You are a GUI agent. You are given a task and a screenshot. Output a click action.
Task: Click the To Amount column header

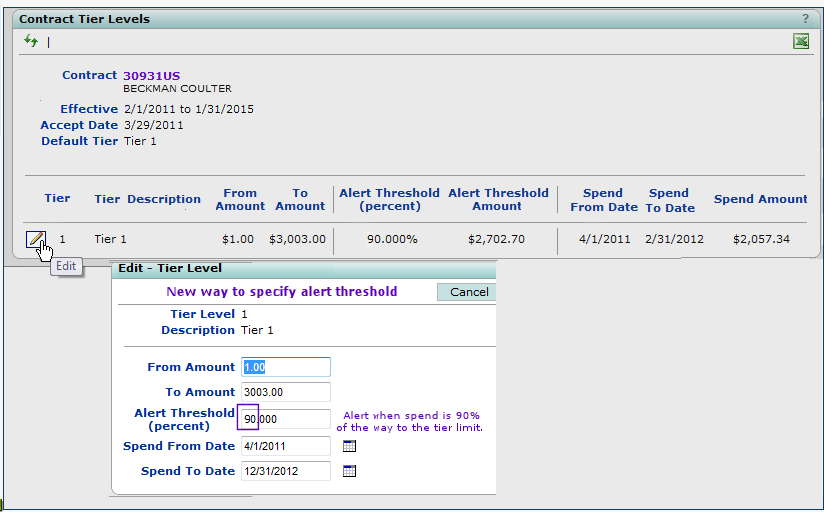click(300, 199)
